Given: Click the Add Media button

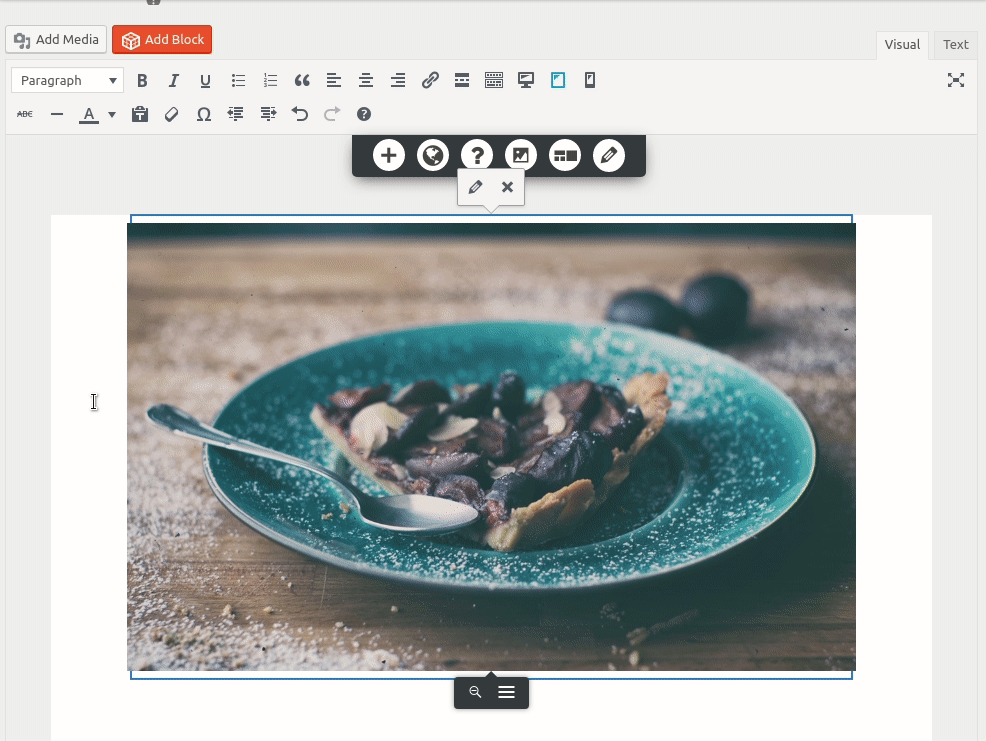Looking at the screenshot, I should (x=56, y=39).
